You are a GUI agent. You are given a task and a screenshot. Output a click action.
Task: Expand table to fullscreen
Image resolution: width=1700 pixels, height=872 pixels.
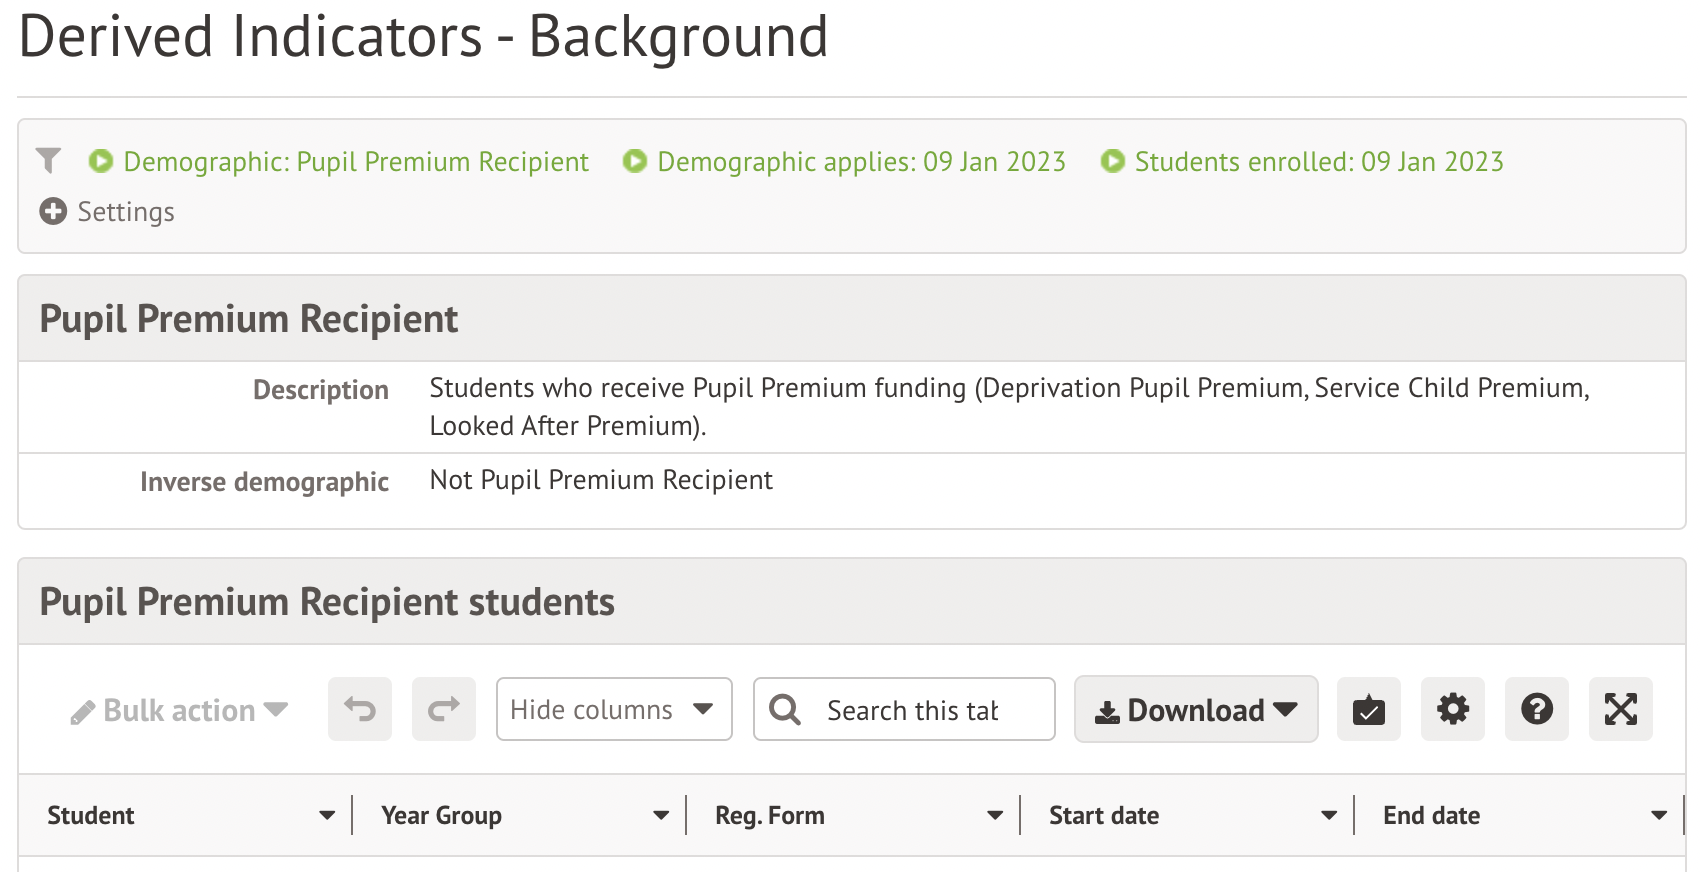click(x=1621, y=709)
